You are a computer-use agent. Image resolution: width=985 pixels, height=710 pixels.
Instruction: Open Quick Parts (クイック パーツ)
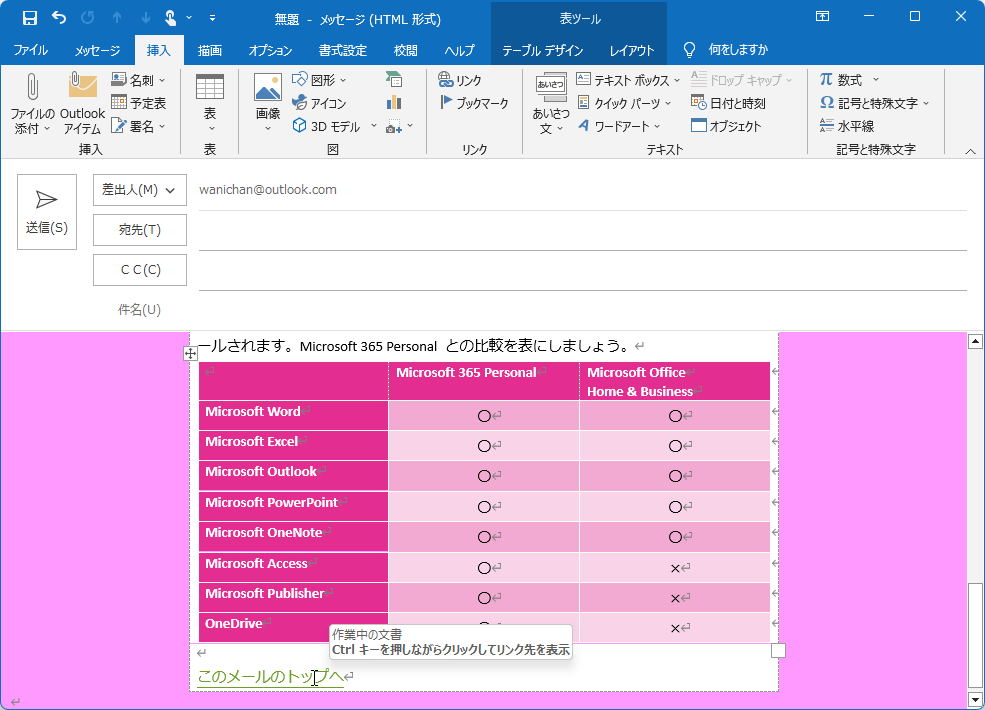click(x=624, y=103)
